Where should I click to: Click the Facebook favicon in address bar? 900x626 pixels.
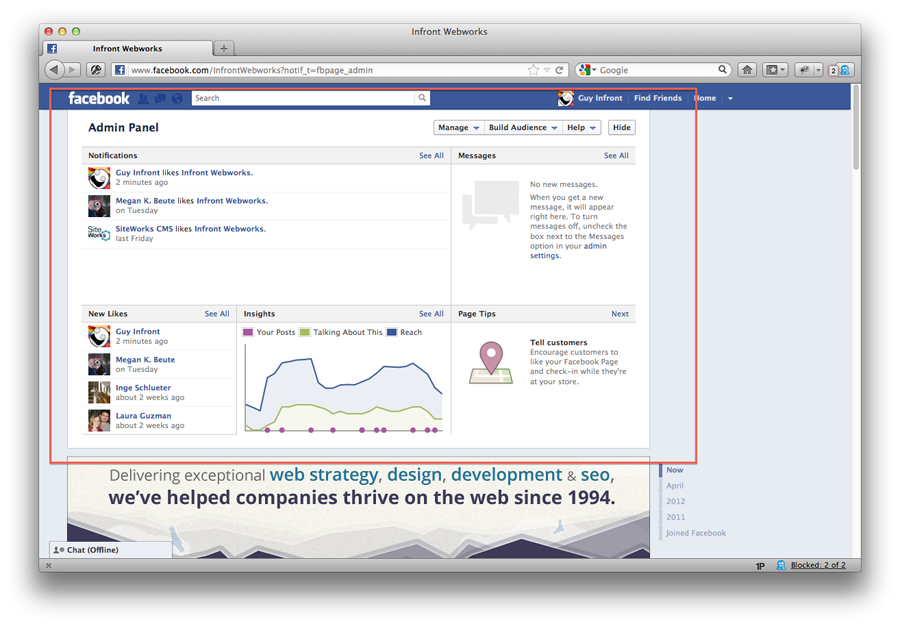click(x=119, y=70)
